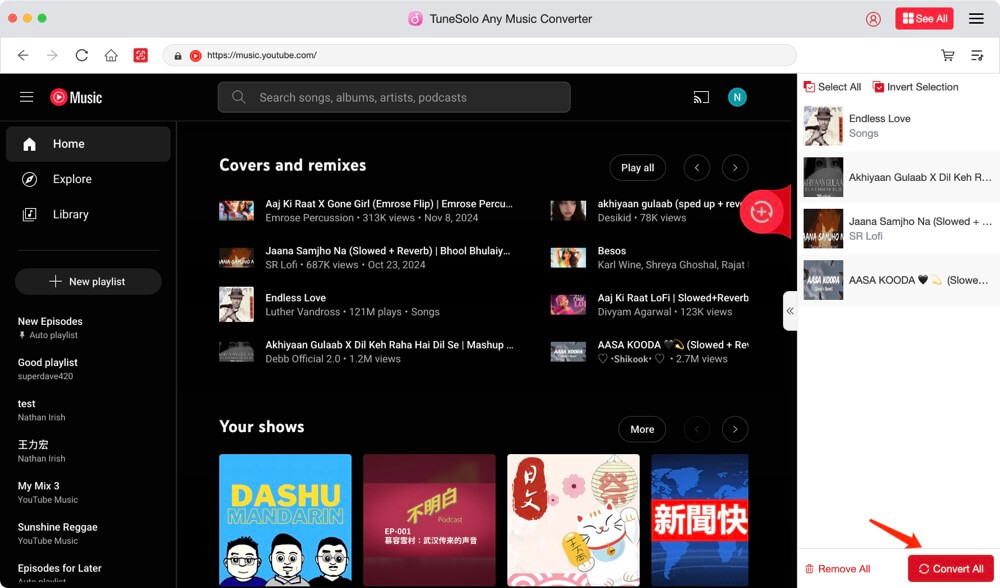Screen dimensions: 1000x588
Task: Focus the URL address bar
Action: coord(479,55)
